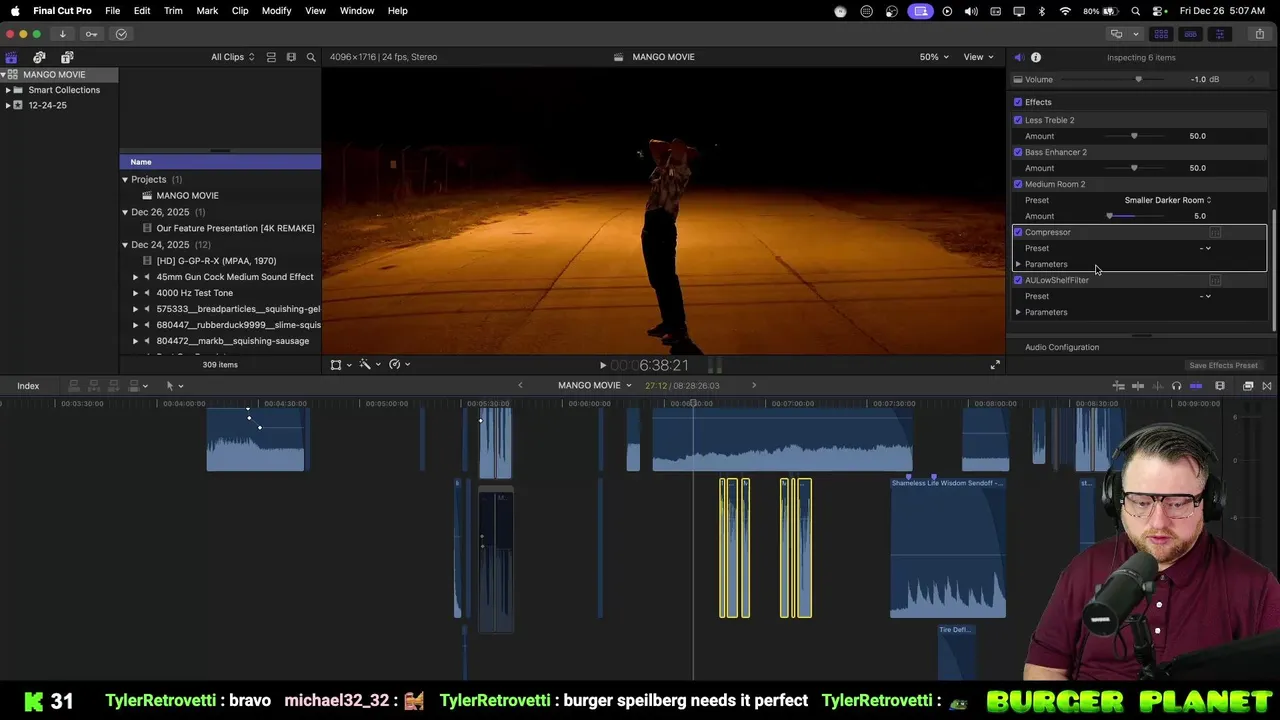Expand the Smart Collections folder
1280x720 pixels.
point(8,90)
